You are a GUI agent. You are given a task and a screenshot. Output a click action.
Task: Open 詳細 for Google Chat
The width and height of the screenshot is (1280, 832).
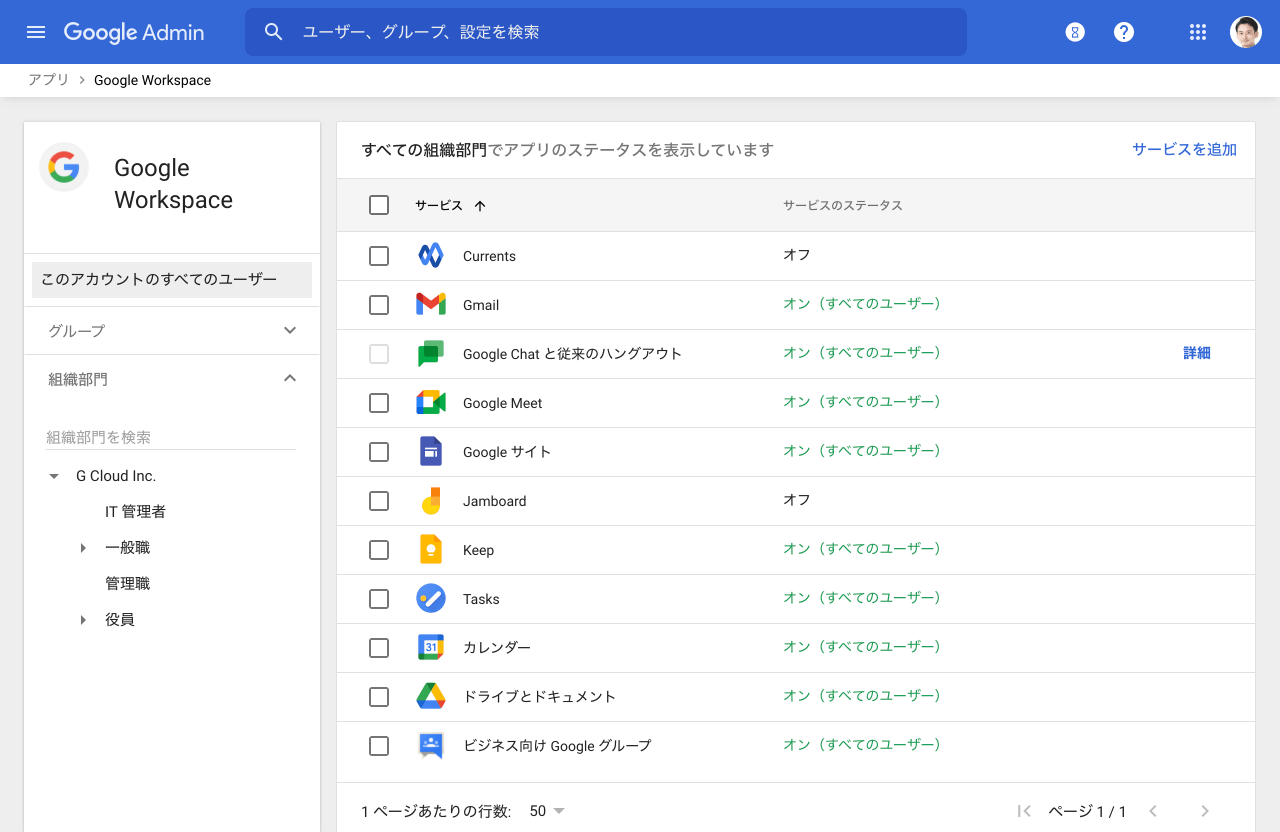[1197, 353]
